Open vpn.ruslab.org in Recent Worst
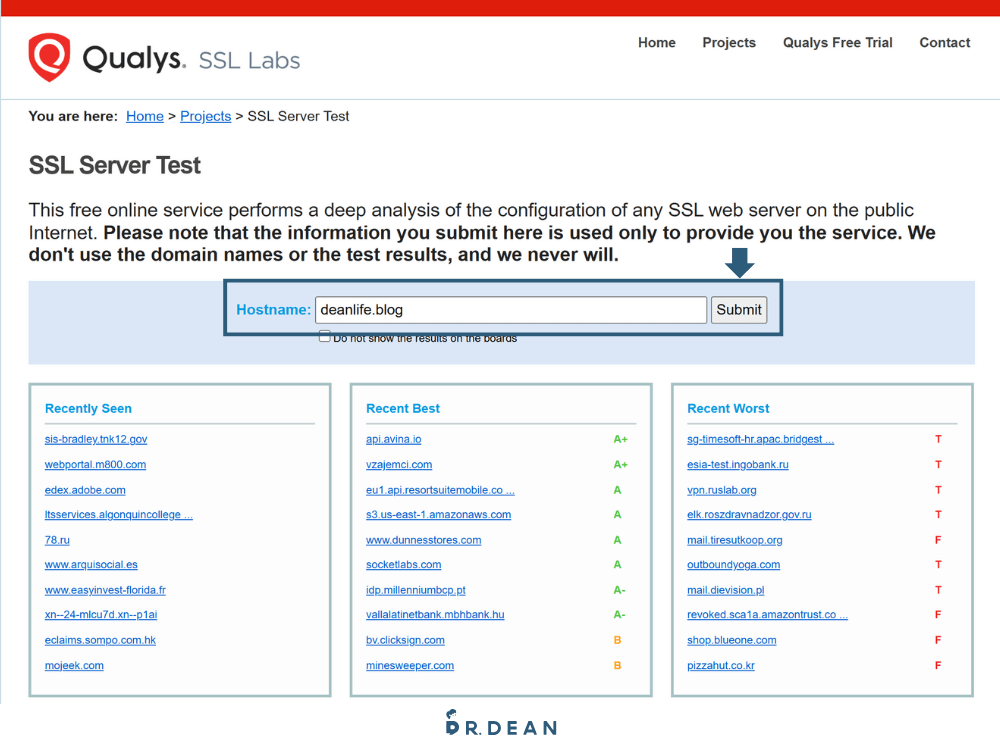1000x750 pixels. coord(721,490)
